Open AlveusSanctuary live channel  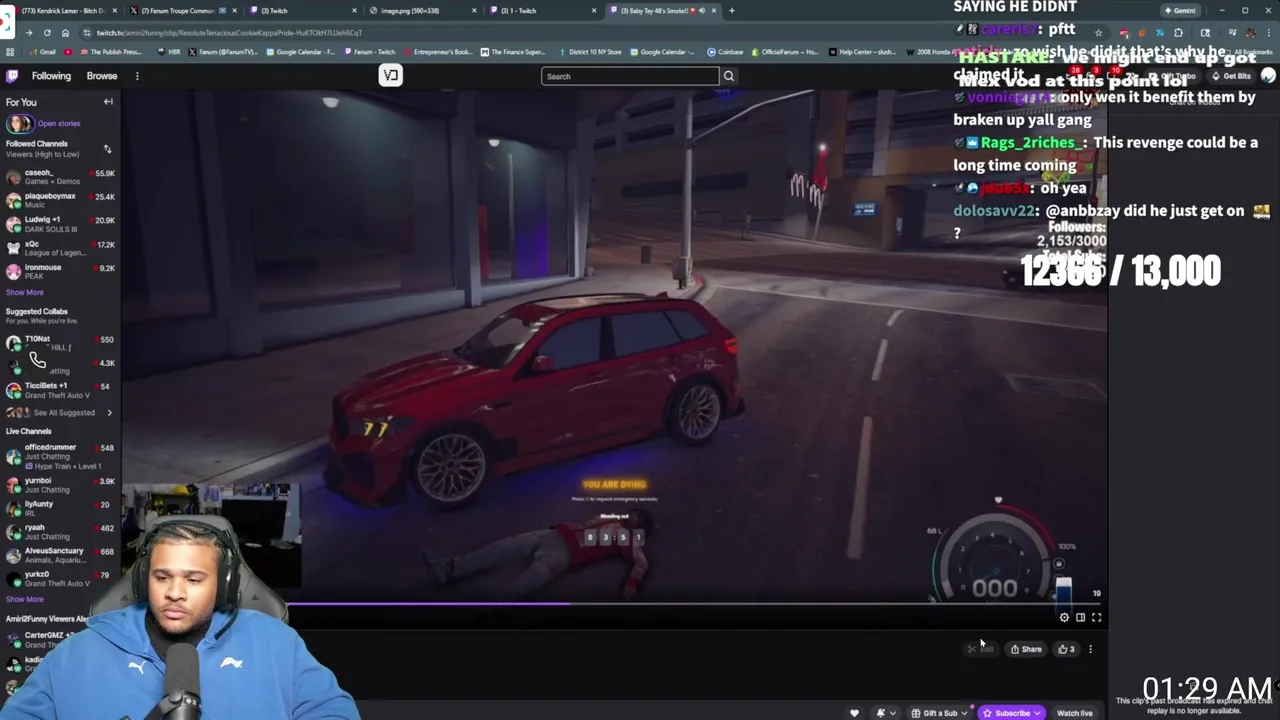60,555
